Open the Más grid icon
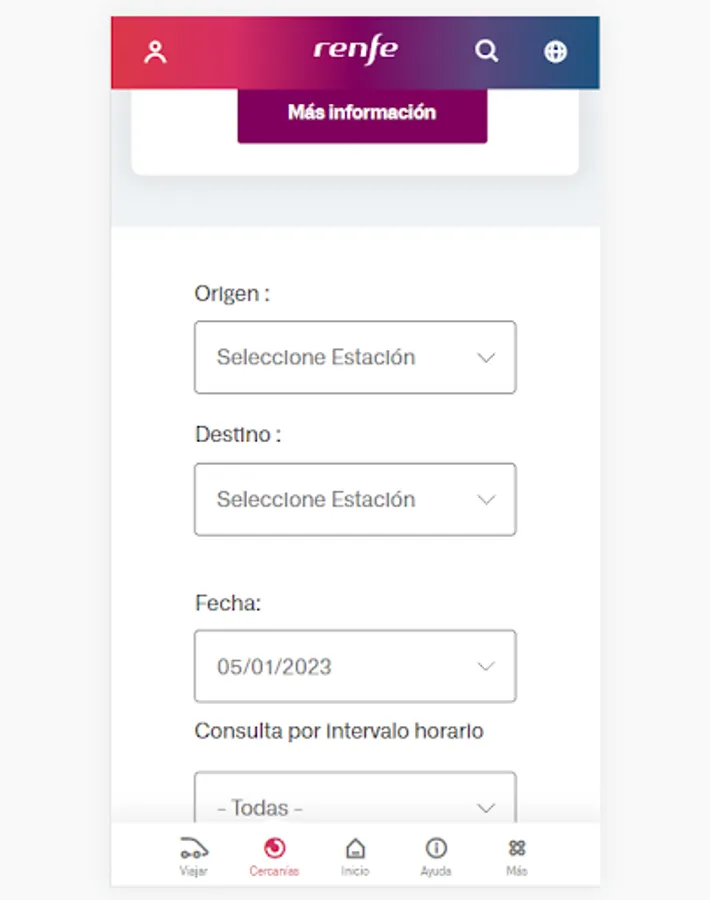Viewport: 710px width, 900px height. pos(517,849)
